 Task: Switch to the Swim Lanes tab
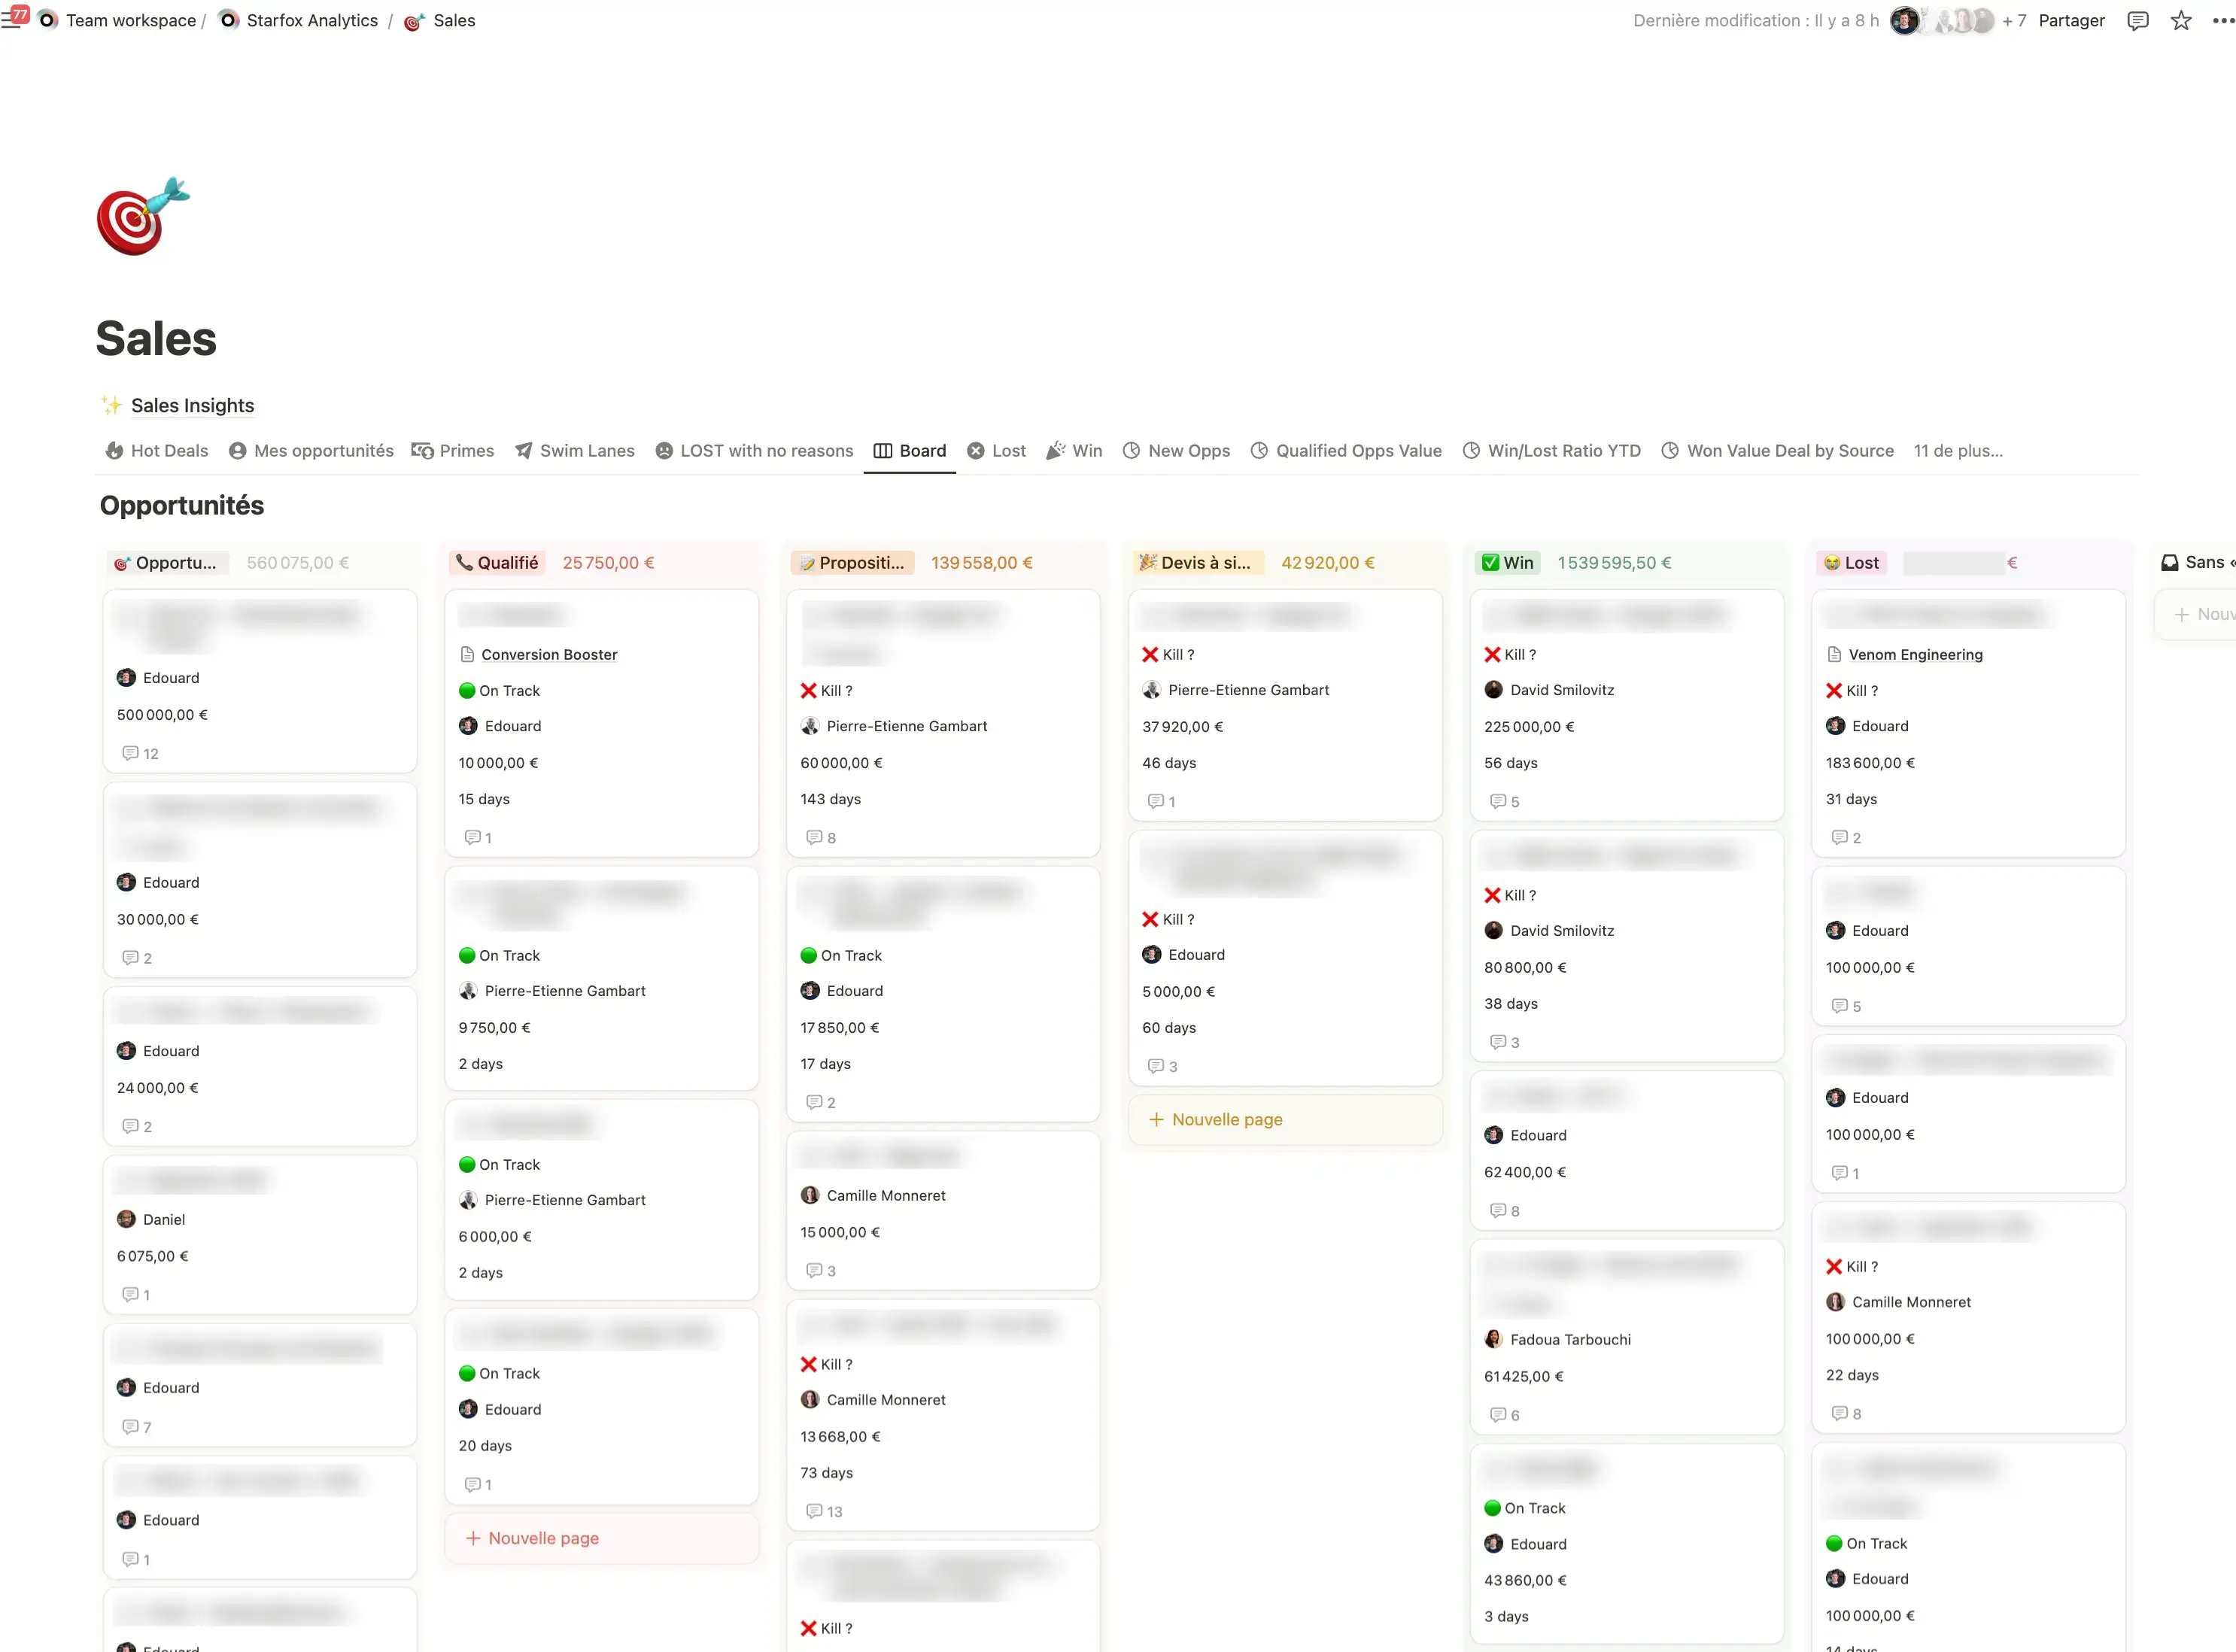click(x=575, y=451)
